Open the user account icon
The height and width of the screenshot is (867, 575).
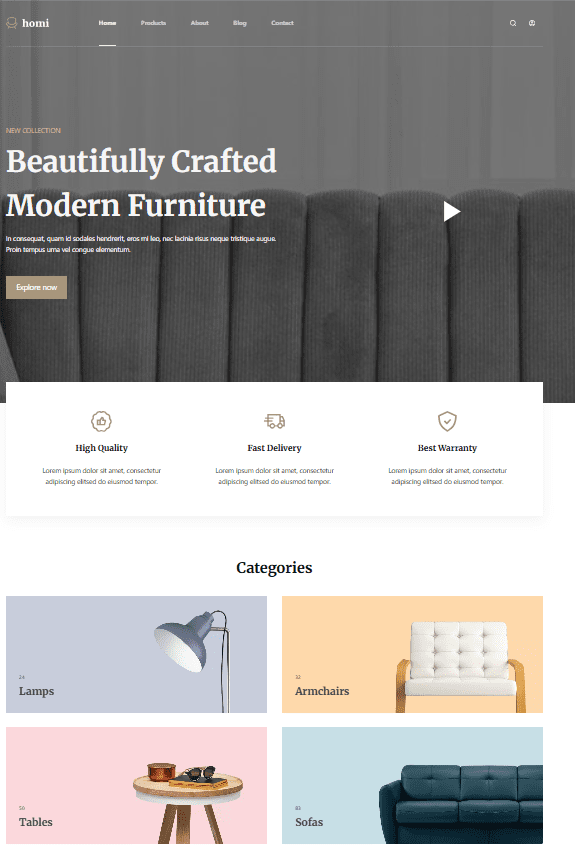click(532, 23)
